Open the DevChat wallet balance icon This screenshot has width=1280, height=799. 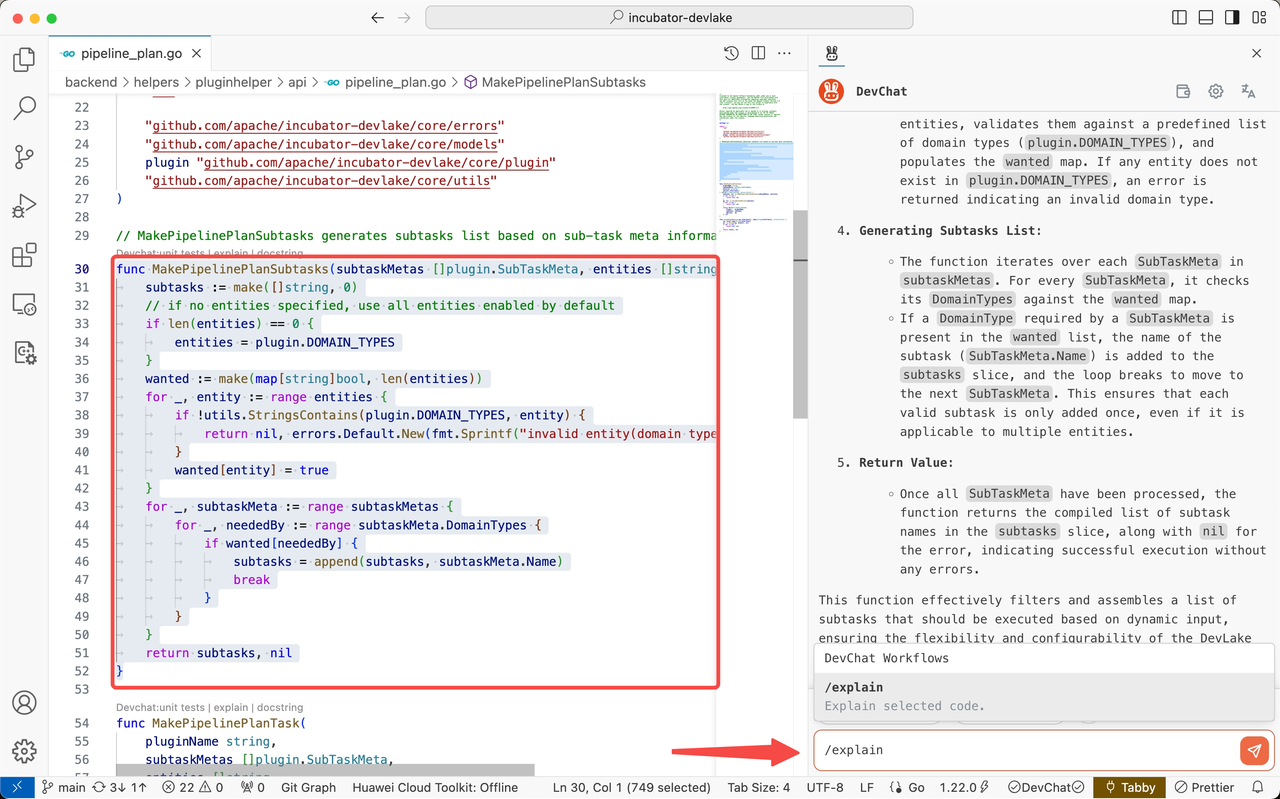[1183, 91]
